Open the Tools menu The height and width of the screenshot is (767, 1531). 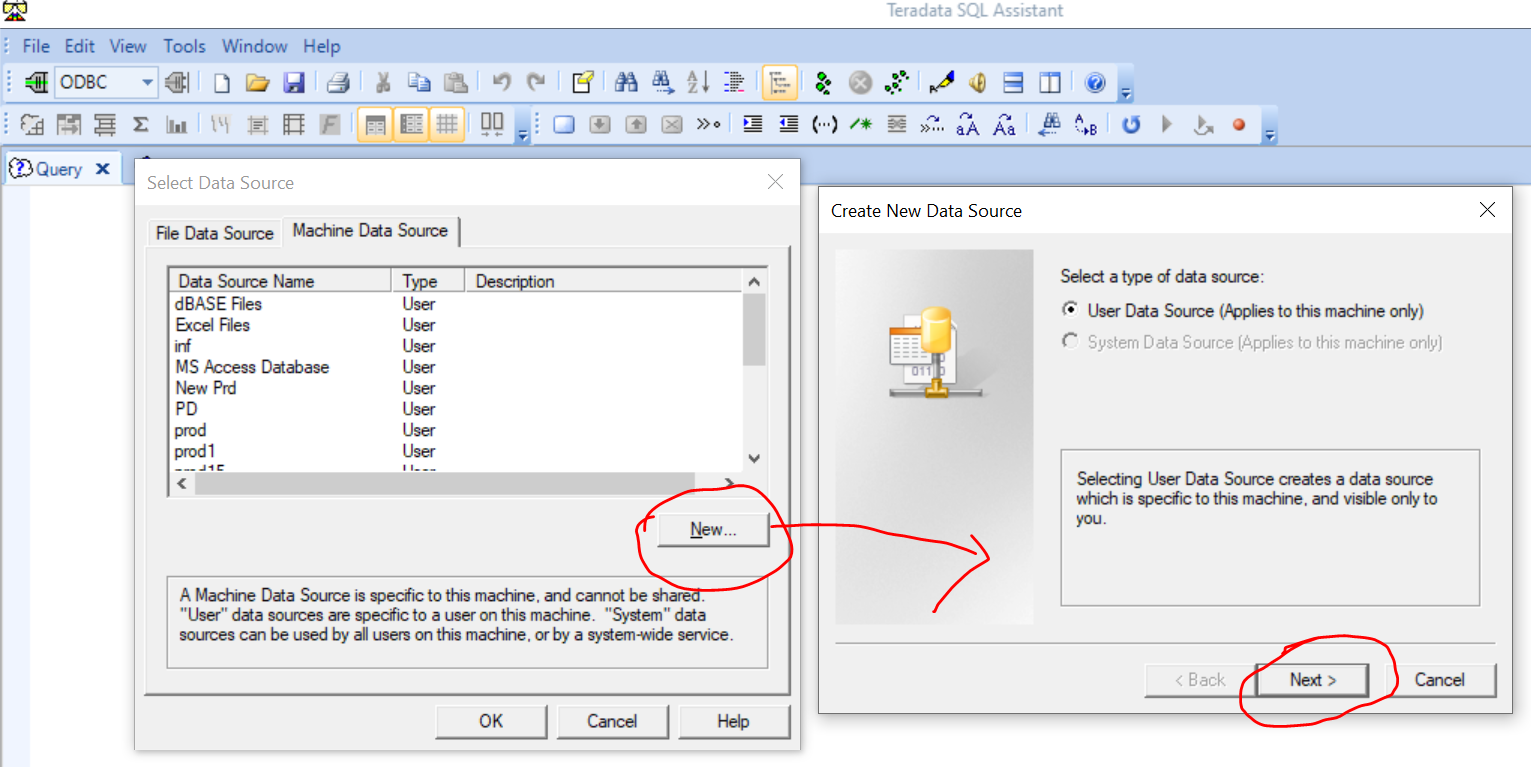tap(184, 46)
